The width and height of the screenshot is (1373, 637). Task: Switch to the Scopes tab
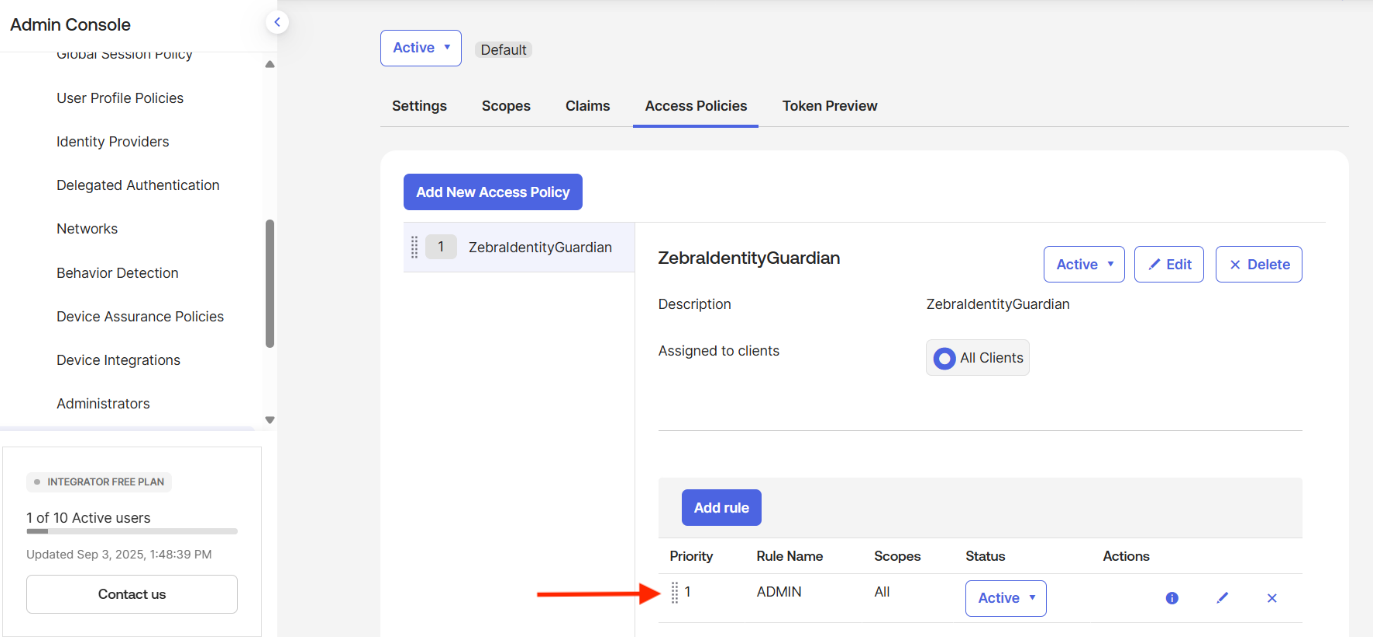[506, 106]
